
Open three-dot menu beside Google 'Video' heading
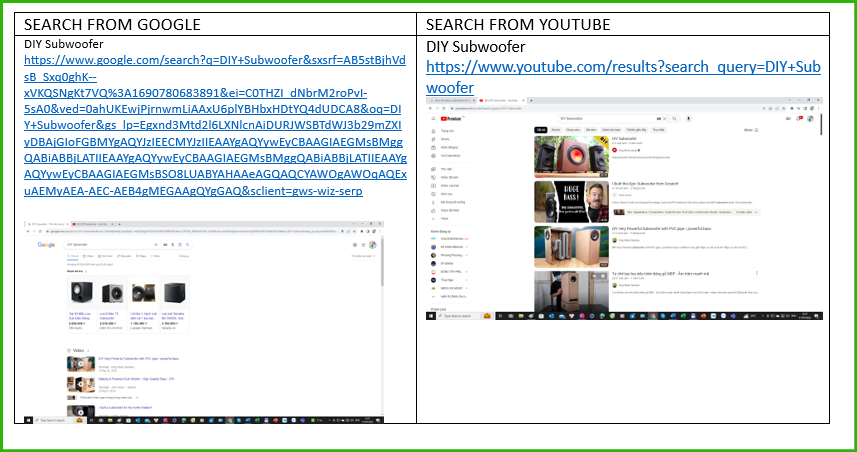[88, 350]
